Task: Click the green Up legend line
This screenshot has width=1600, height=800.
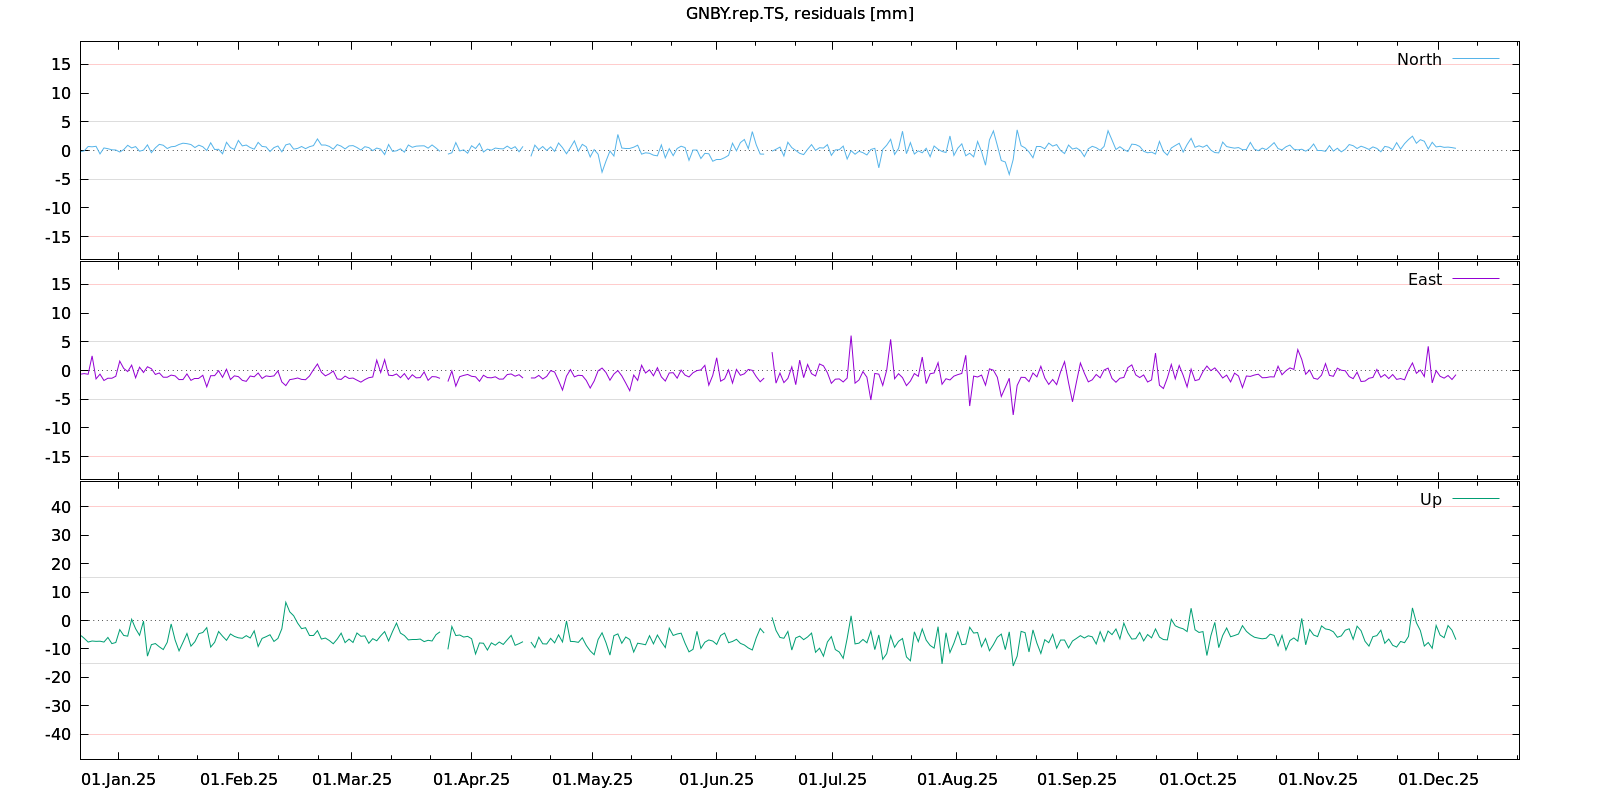Action: pyautogui.click(x=1475, y=499)
